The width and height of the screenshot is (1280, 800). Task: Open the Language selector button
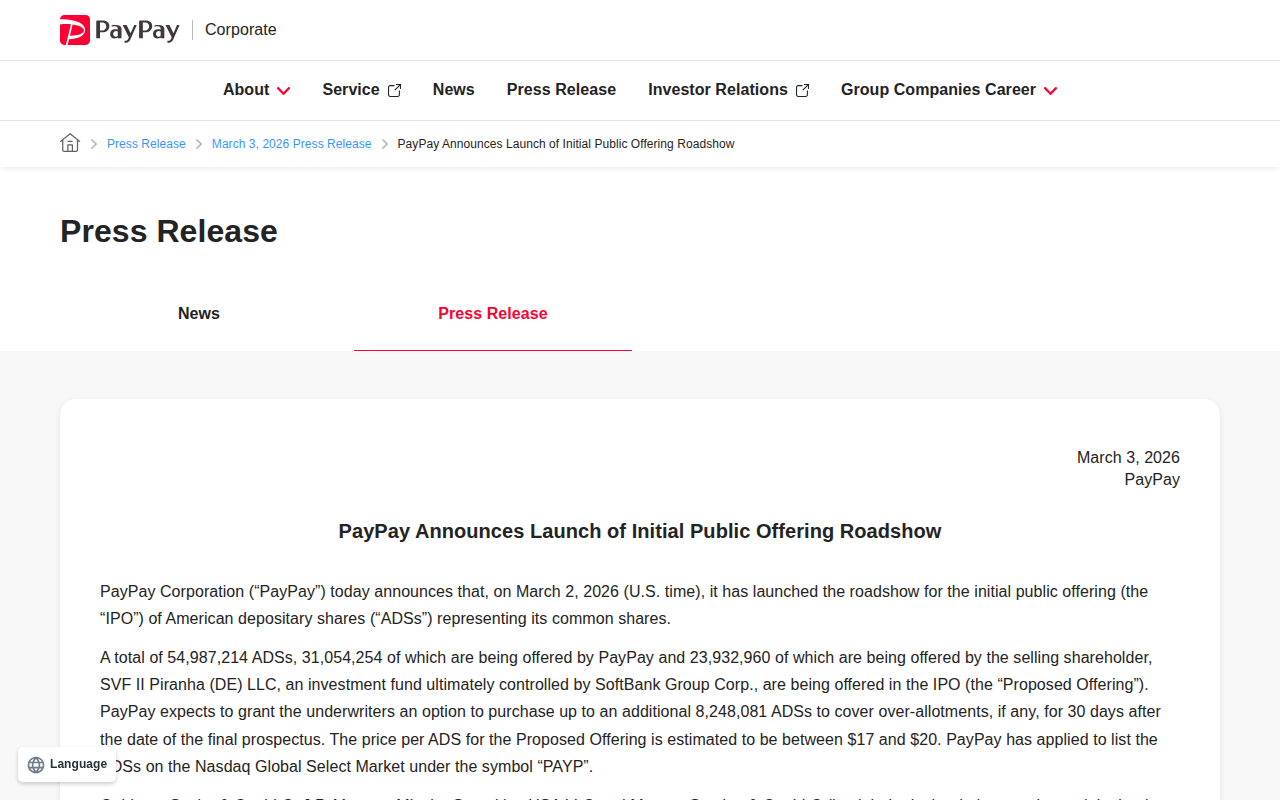67,765
